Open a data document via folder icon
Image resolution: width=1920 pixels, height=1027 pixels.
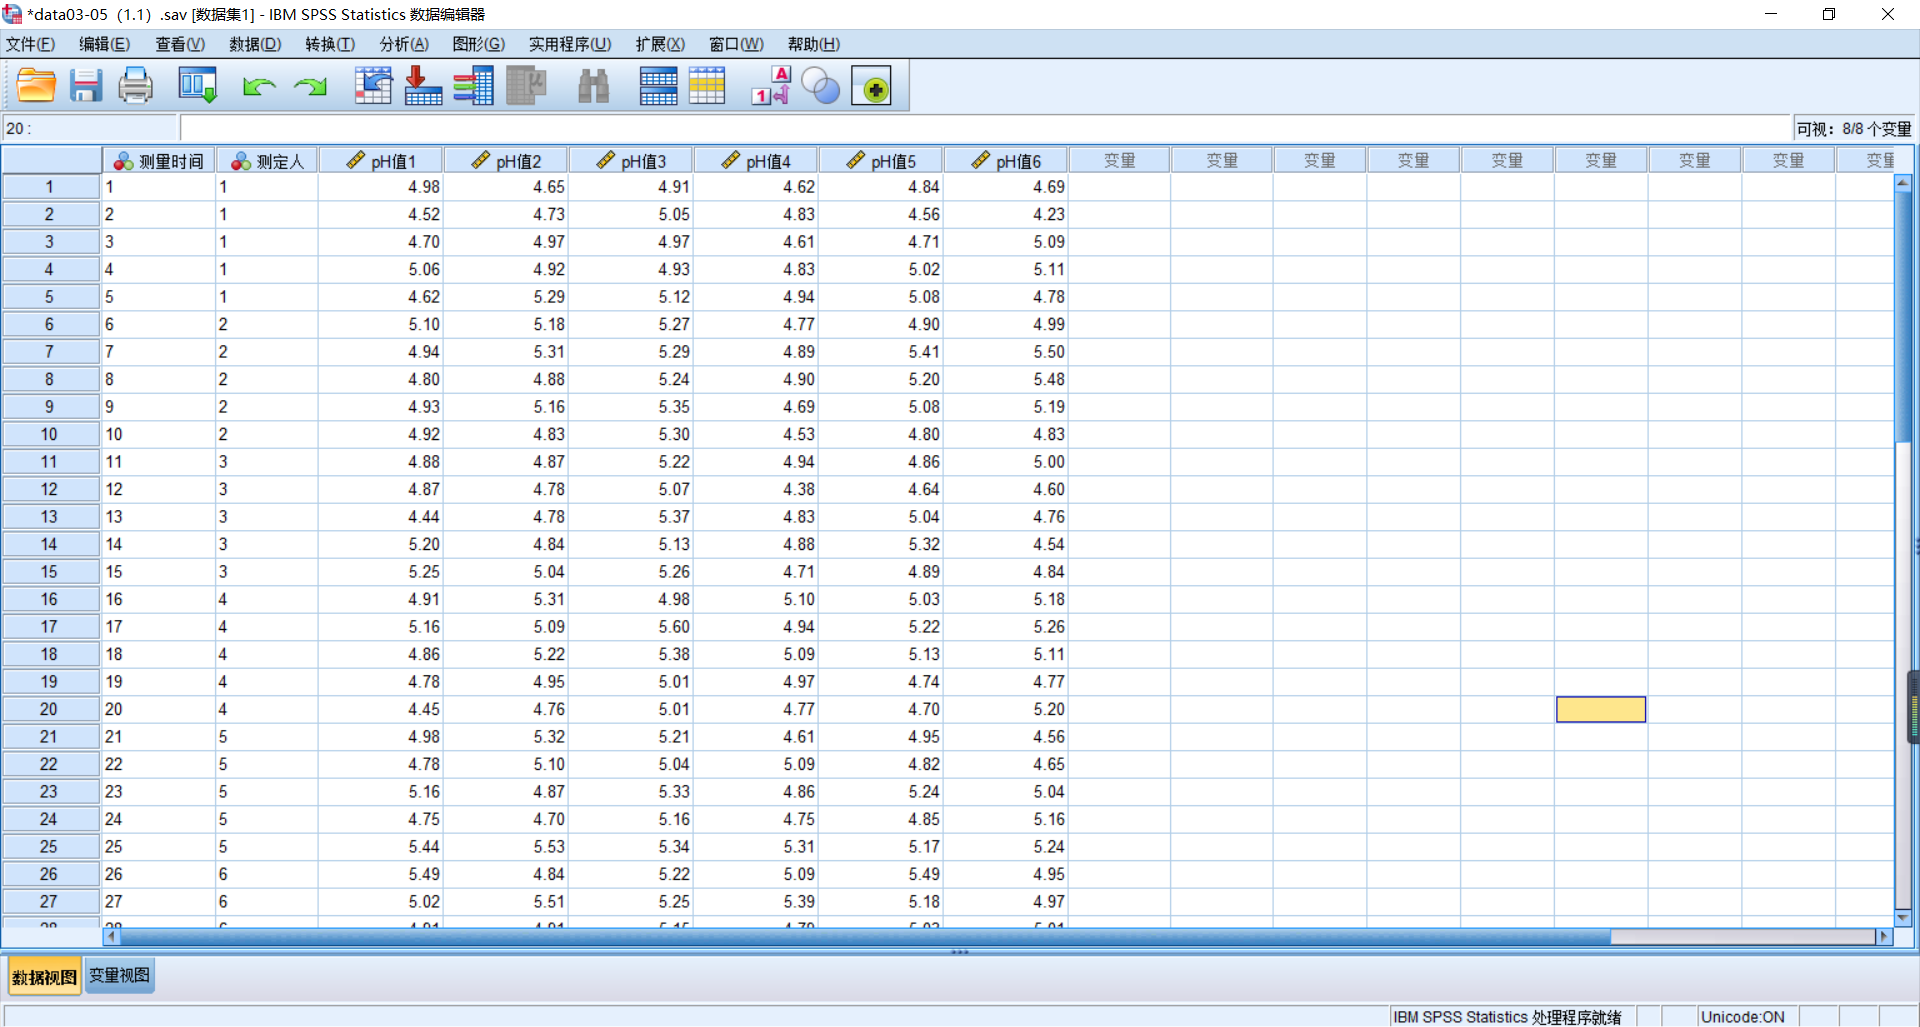pyautogui.click(x=36, y=86)
